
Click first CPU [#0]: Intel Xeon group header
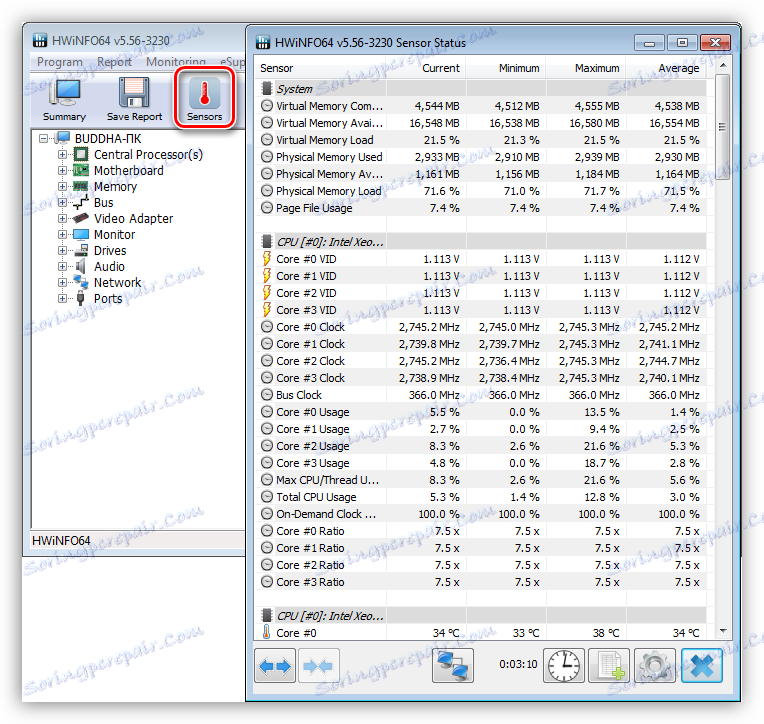tap(481, 242)
